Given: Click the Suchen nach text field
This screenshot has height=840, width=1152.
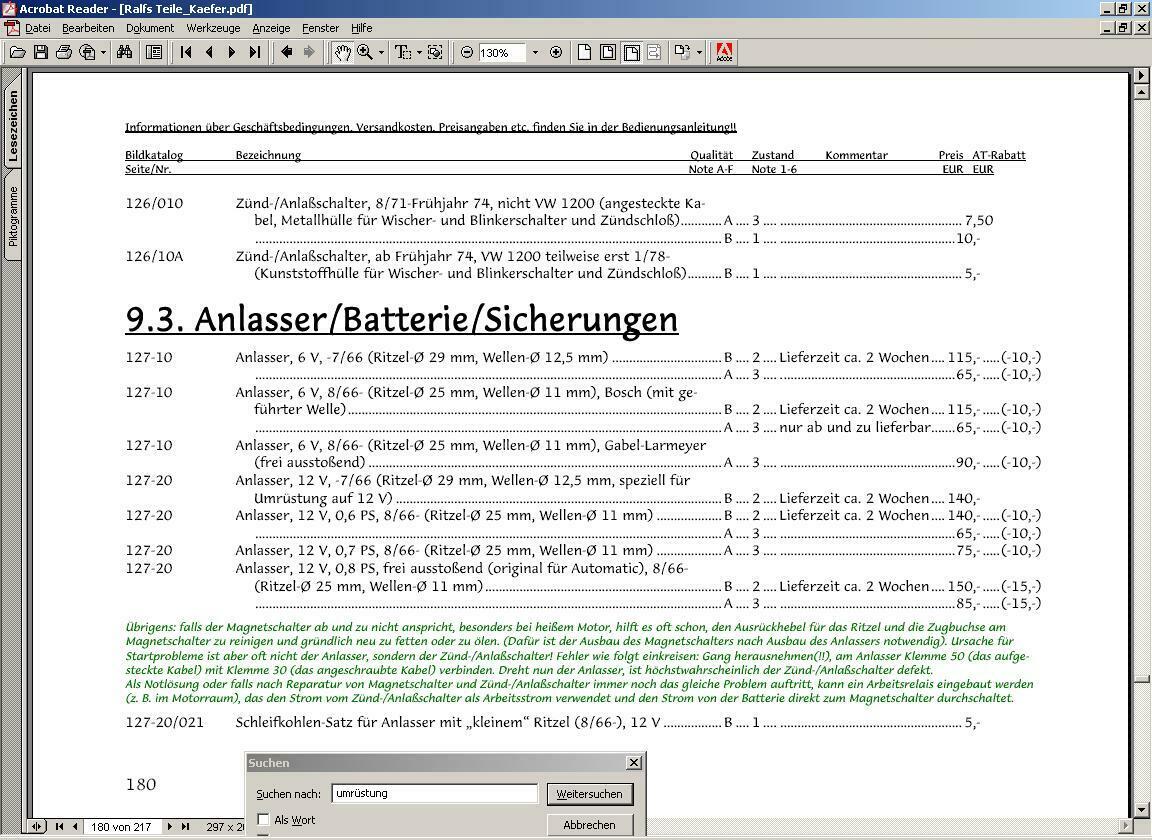Looking at the screenshot, I should (435, 794).
